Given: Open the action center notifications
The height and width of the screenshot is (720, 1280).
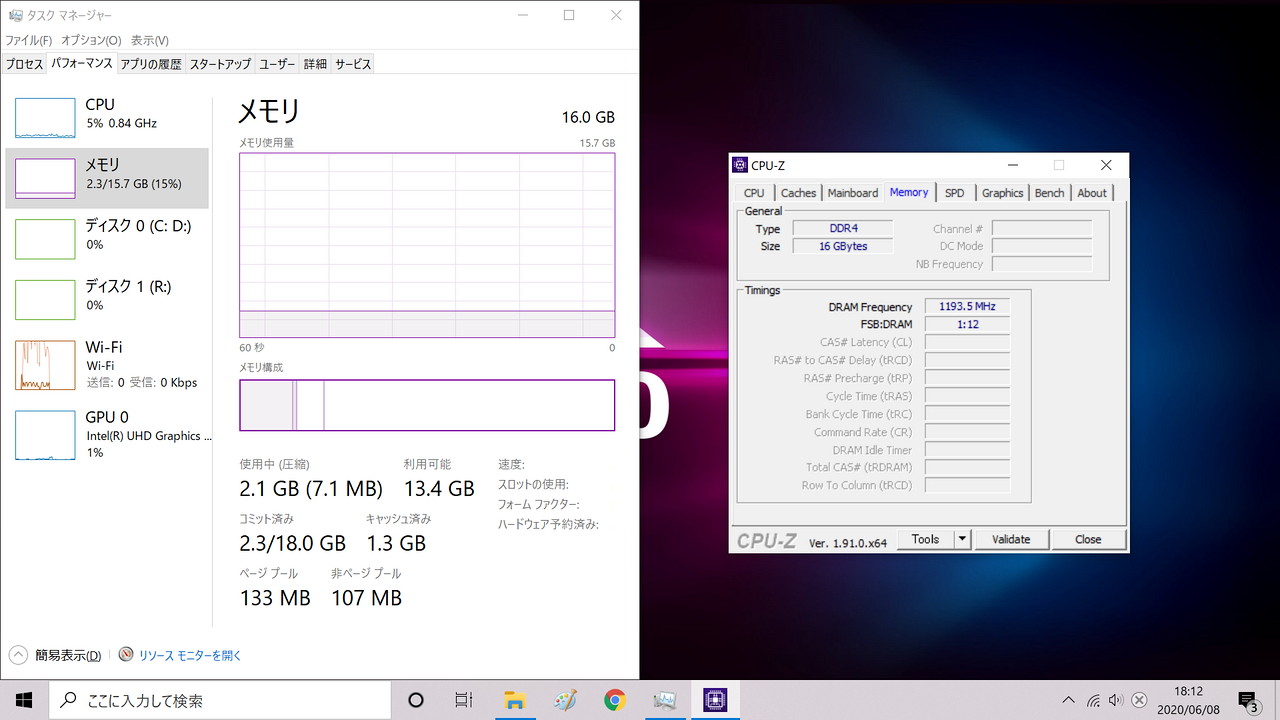Looking at the screenshot, I should tap(1248, 700).
